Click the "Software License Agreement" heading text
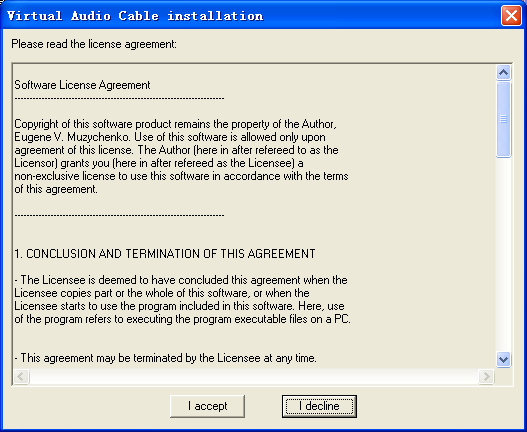527x432 pixels. pyautogui.click(x=82, y=85)
